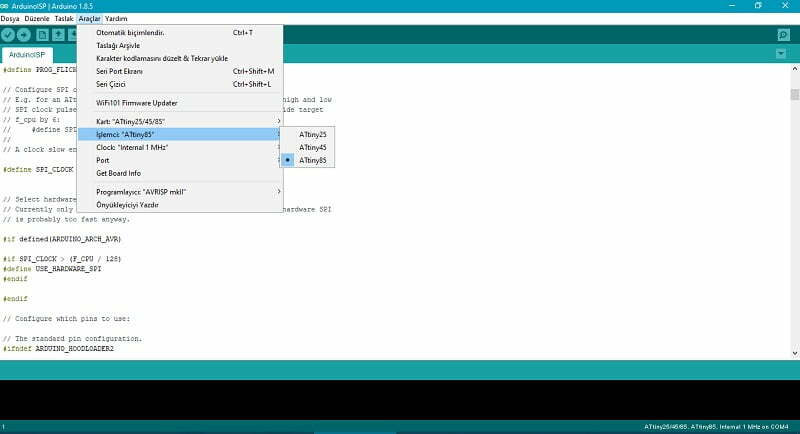Launch WiFi101 Firmware Updater
Image resolution: width=800 pixels, height=434 pixels.
coord(180,103)
